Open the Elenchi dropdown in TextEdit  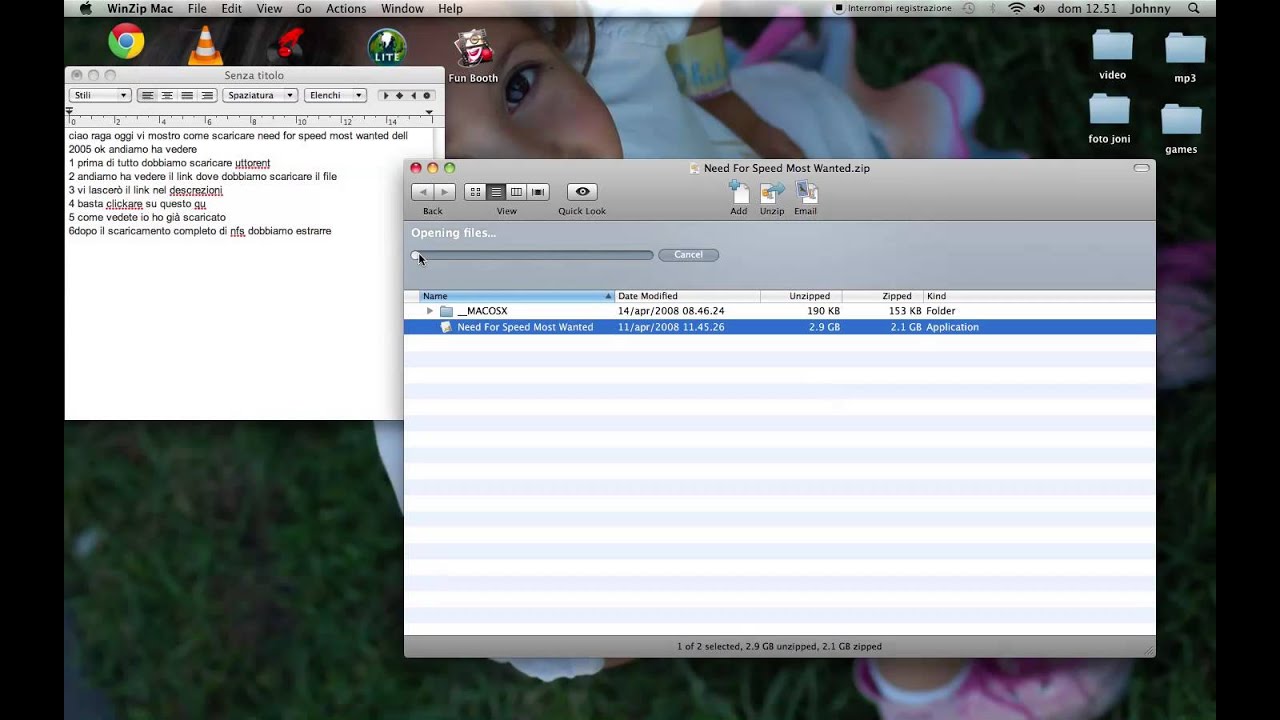tap(335, 95)
